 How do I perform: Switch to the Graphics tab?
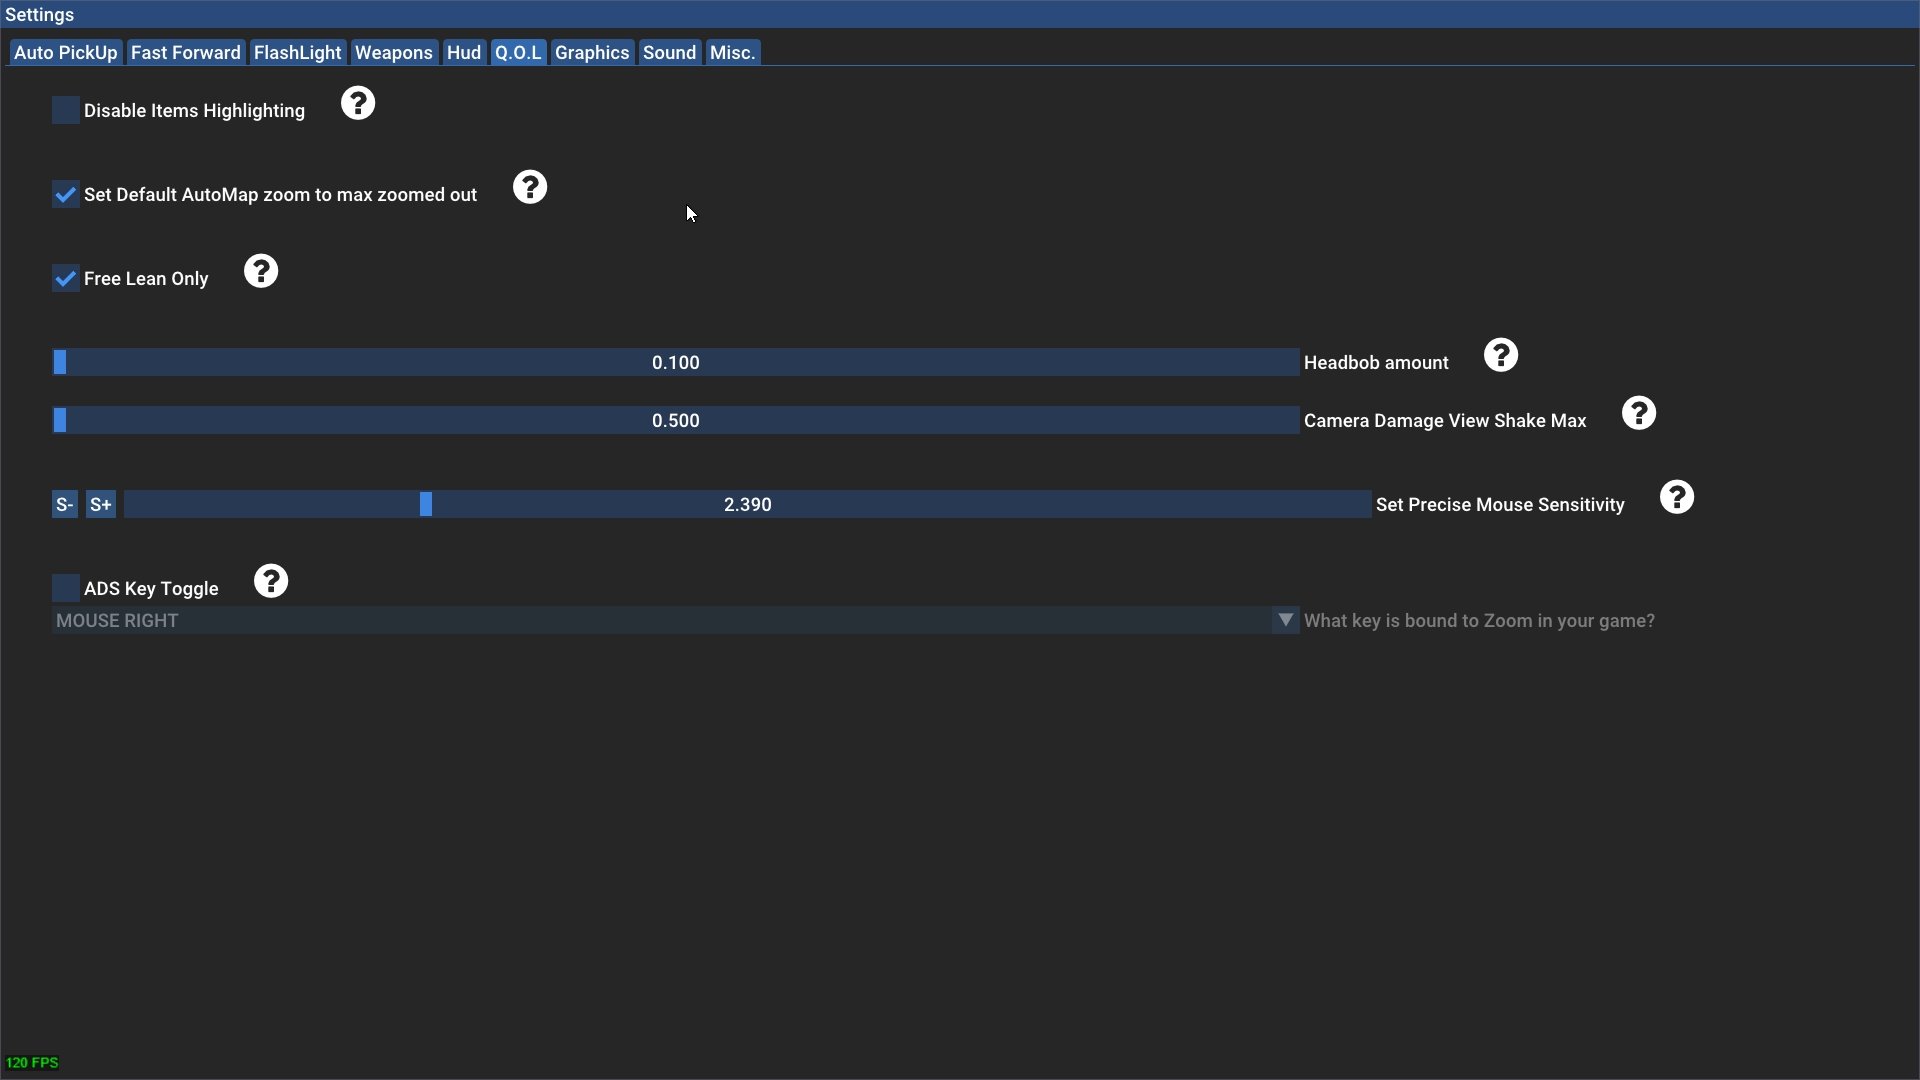point(592,53)
